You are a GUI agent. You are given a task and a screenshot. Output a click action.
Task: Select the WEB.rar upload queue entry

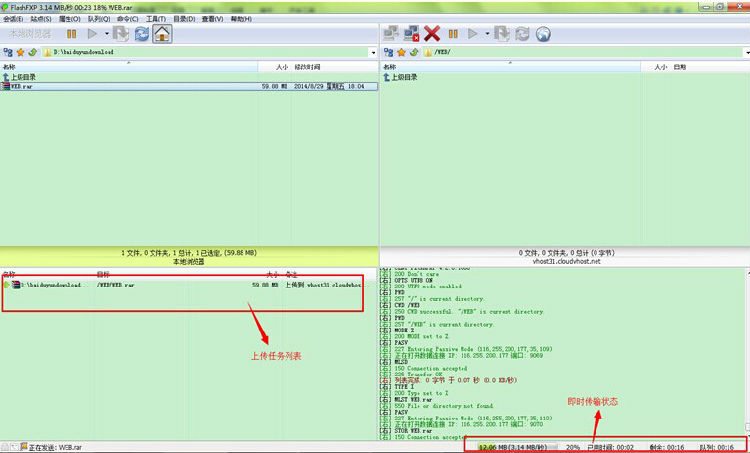tap(115, 285)
